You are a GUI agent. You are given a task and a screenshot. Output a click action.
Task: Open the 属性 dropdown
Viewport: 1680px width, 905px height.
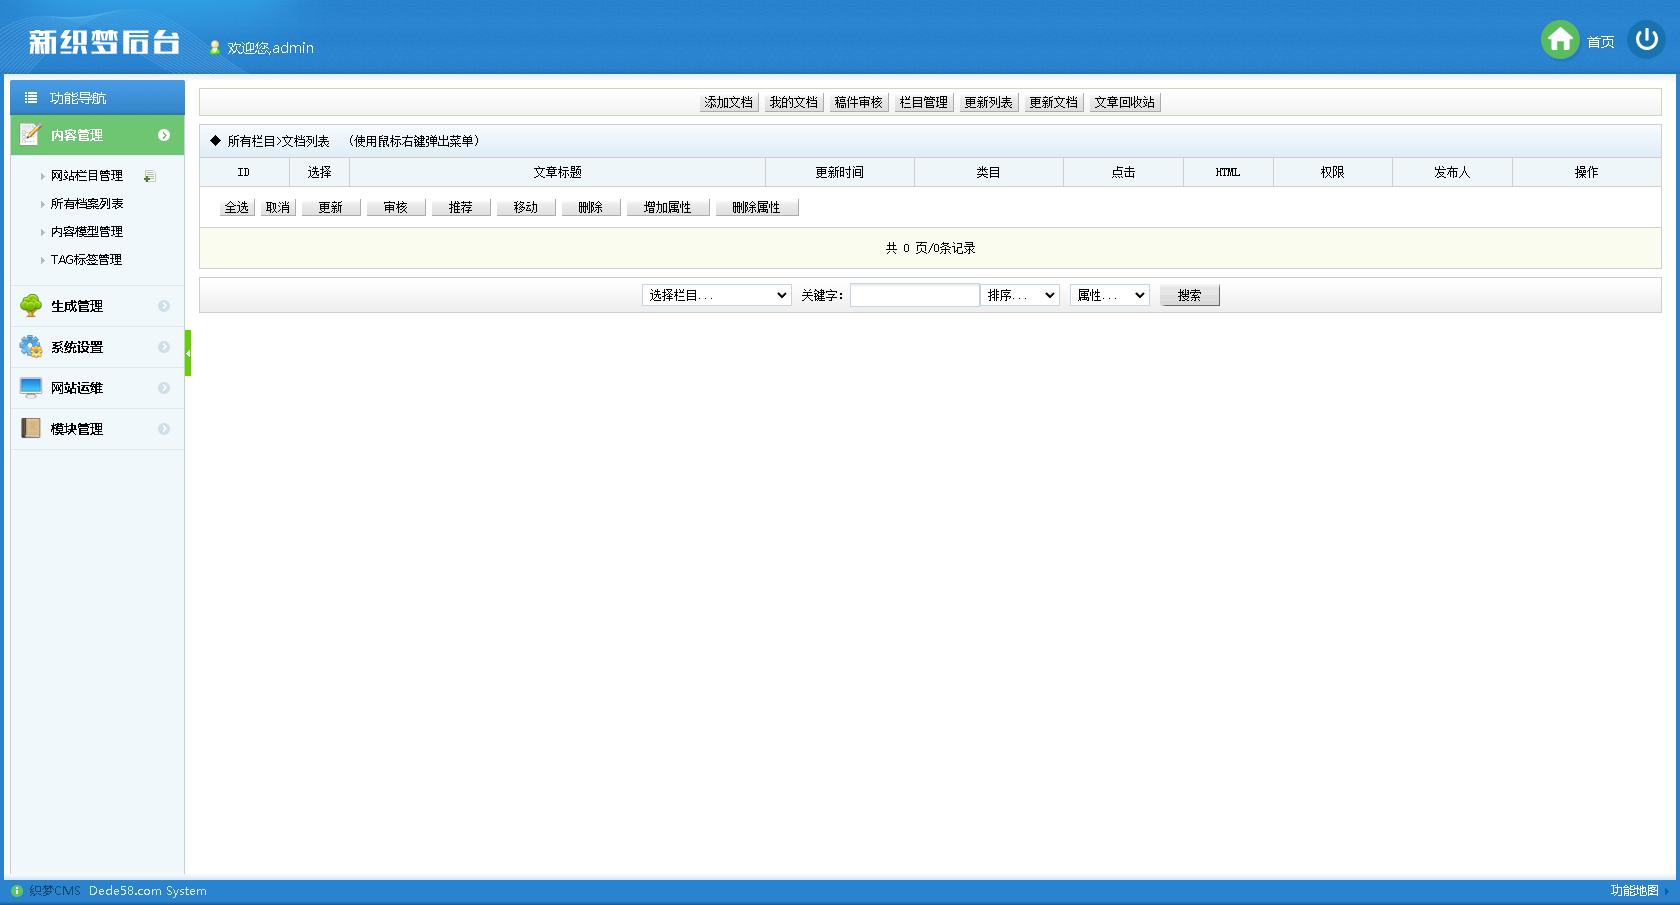(x=1109, y=295)
